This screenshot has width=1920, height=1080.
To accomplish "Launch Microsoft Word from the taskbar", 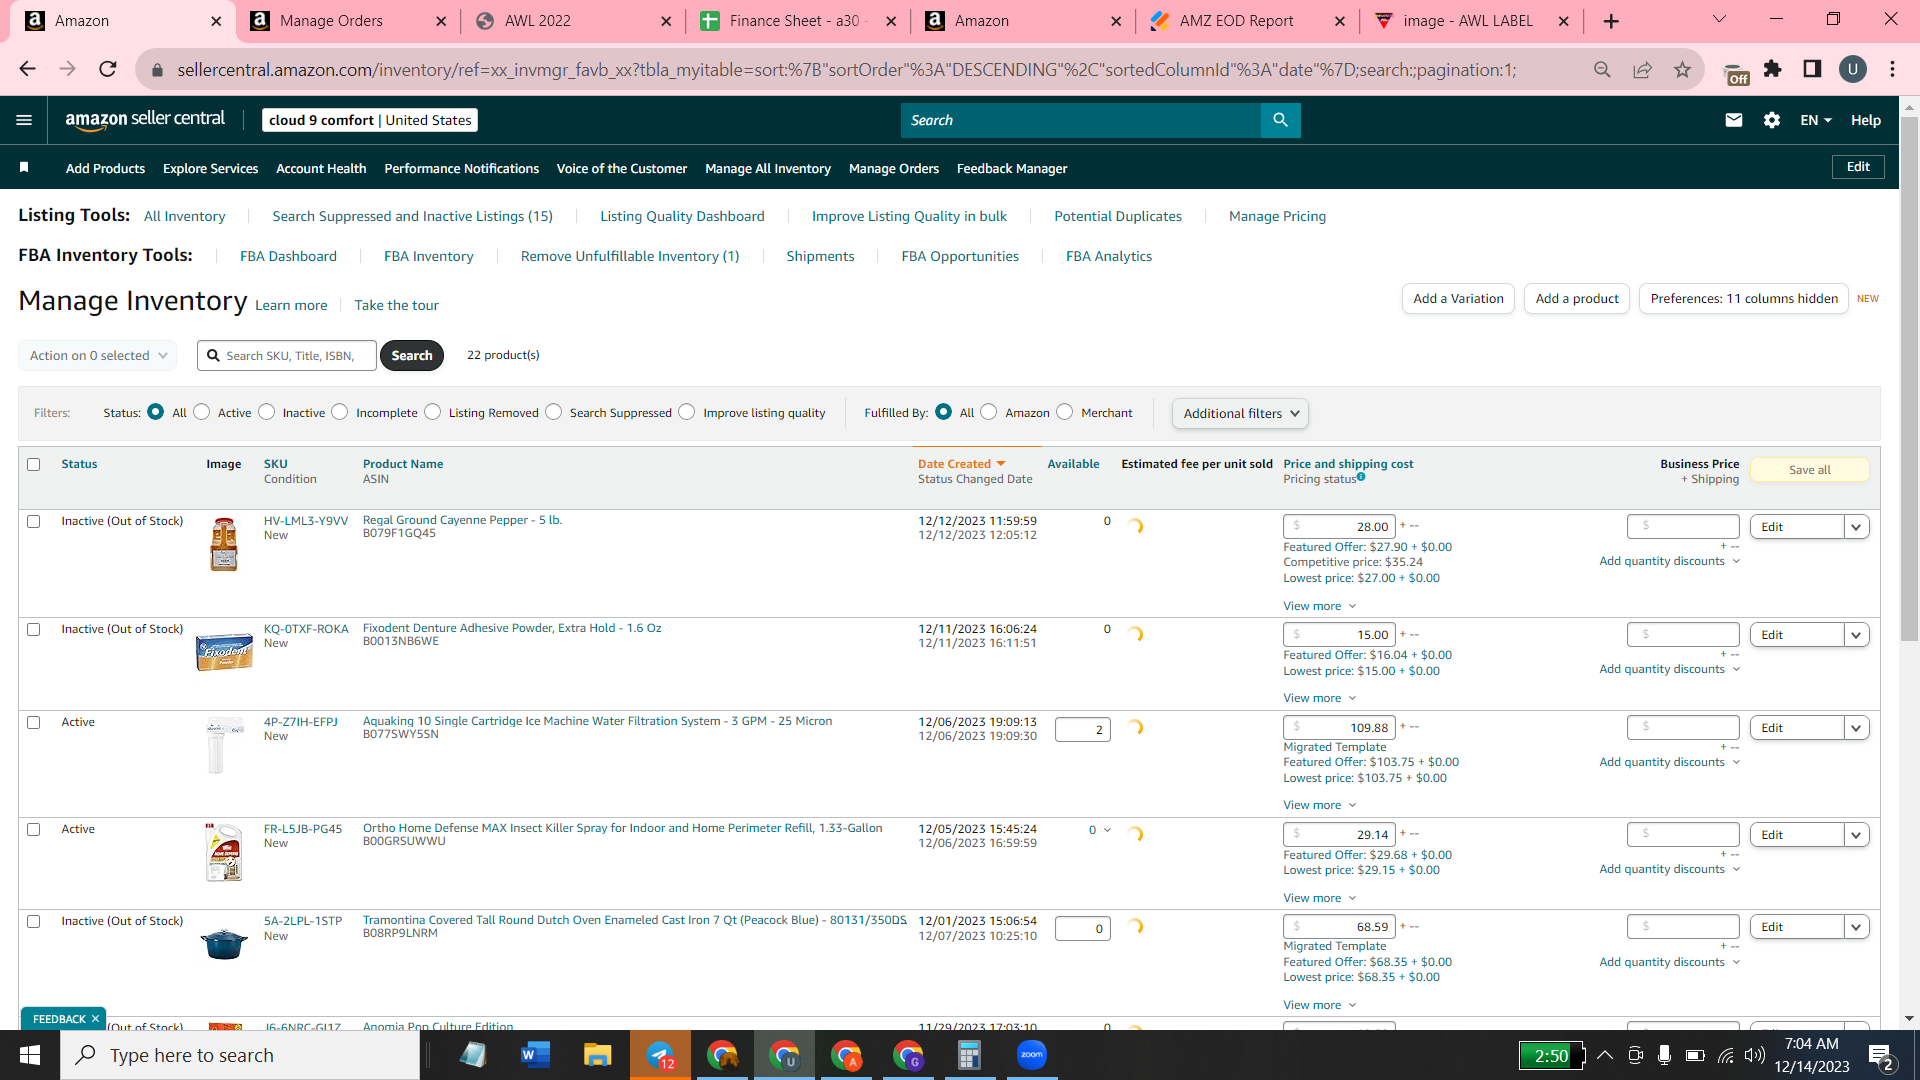I will click(535, 1055).
